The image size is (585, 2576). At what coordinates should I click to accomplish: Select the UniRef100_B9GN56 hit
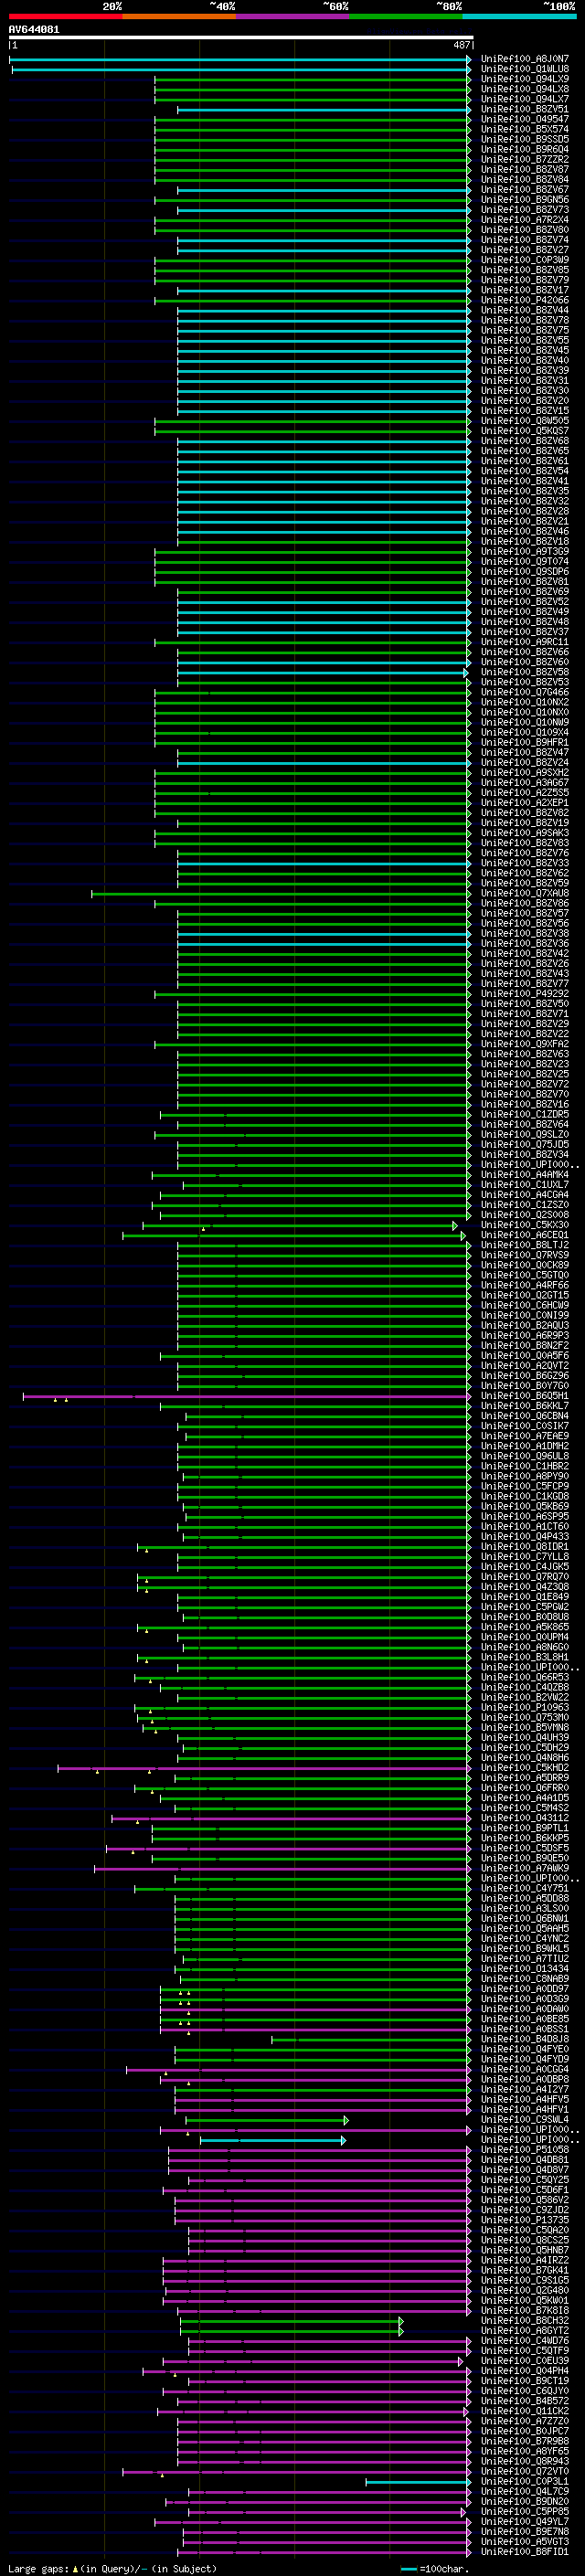(524, 200)
